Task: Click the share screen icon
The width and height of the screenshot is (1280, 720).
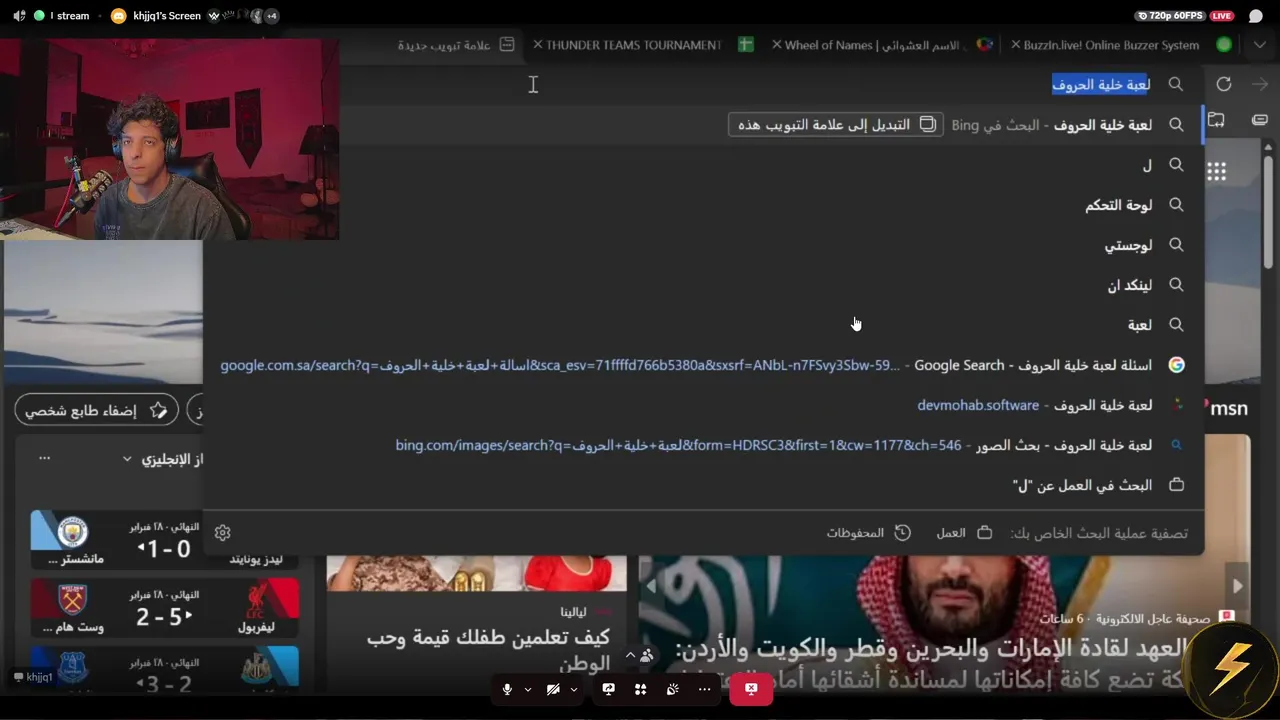Action: pyautogui.click(x=608, y=689)
